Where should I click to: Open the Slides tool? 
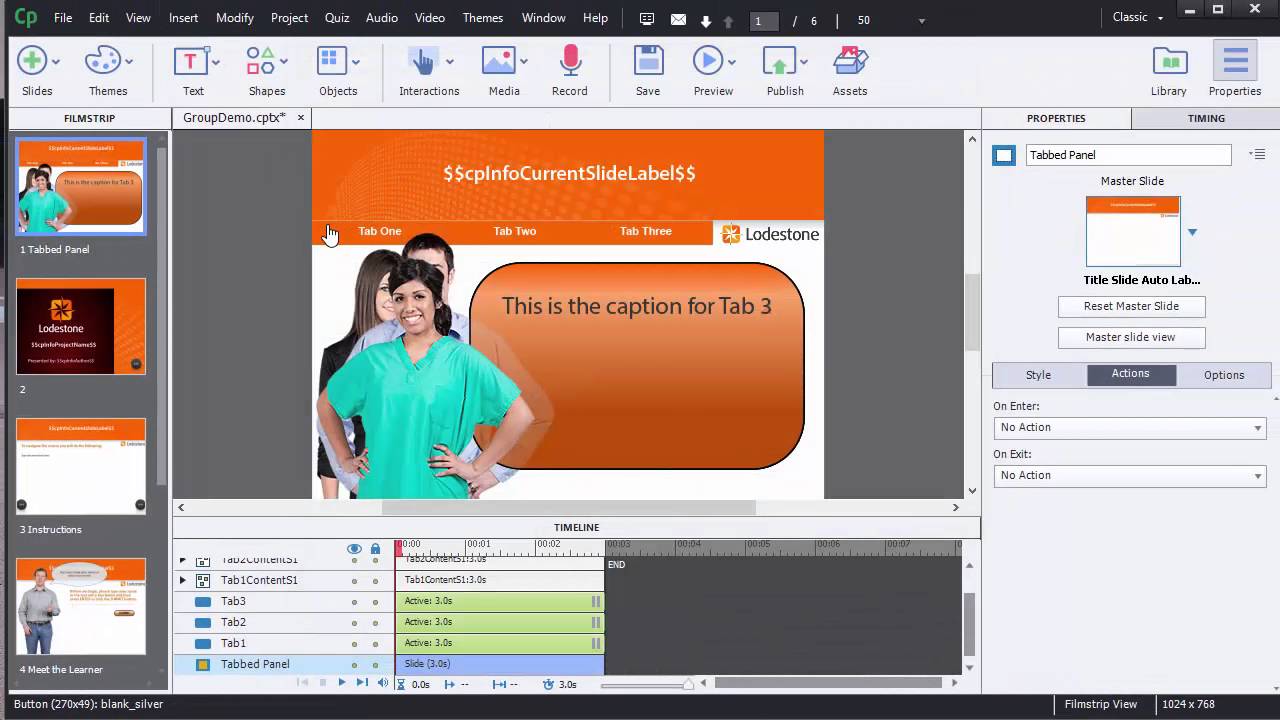tap(32, 61)
